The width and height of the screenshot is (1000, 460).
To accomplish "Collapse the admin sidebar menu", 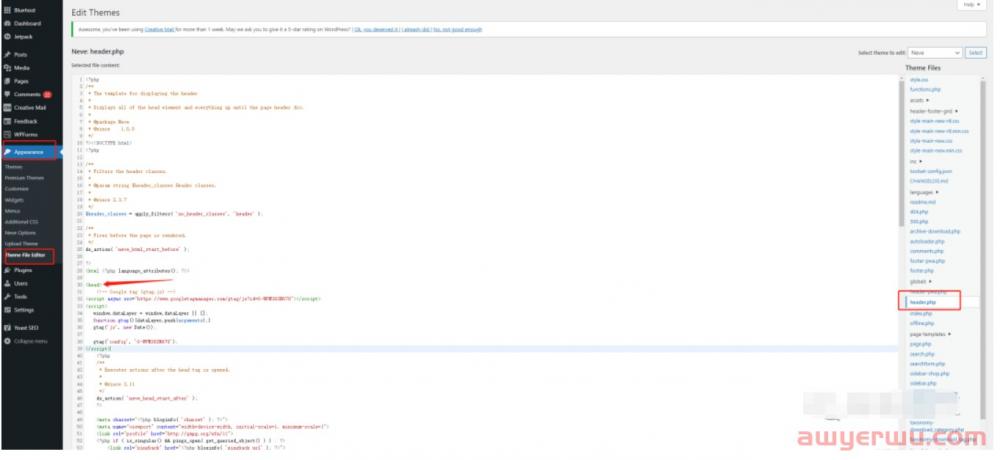I will coord(7,341).
